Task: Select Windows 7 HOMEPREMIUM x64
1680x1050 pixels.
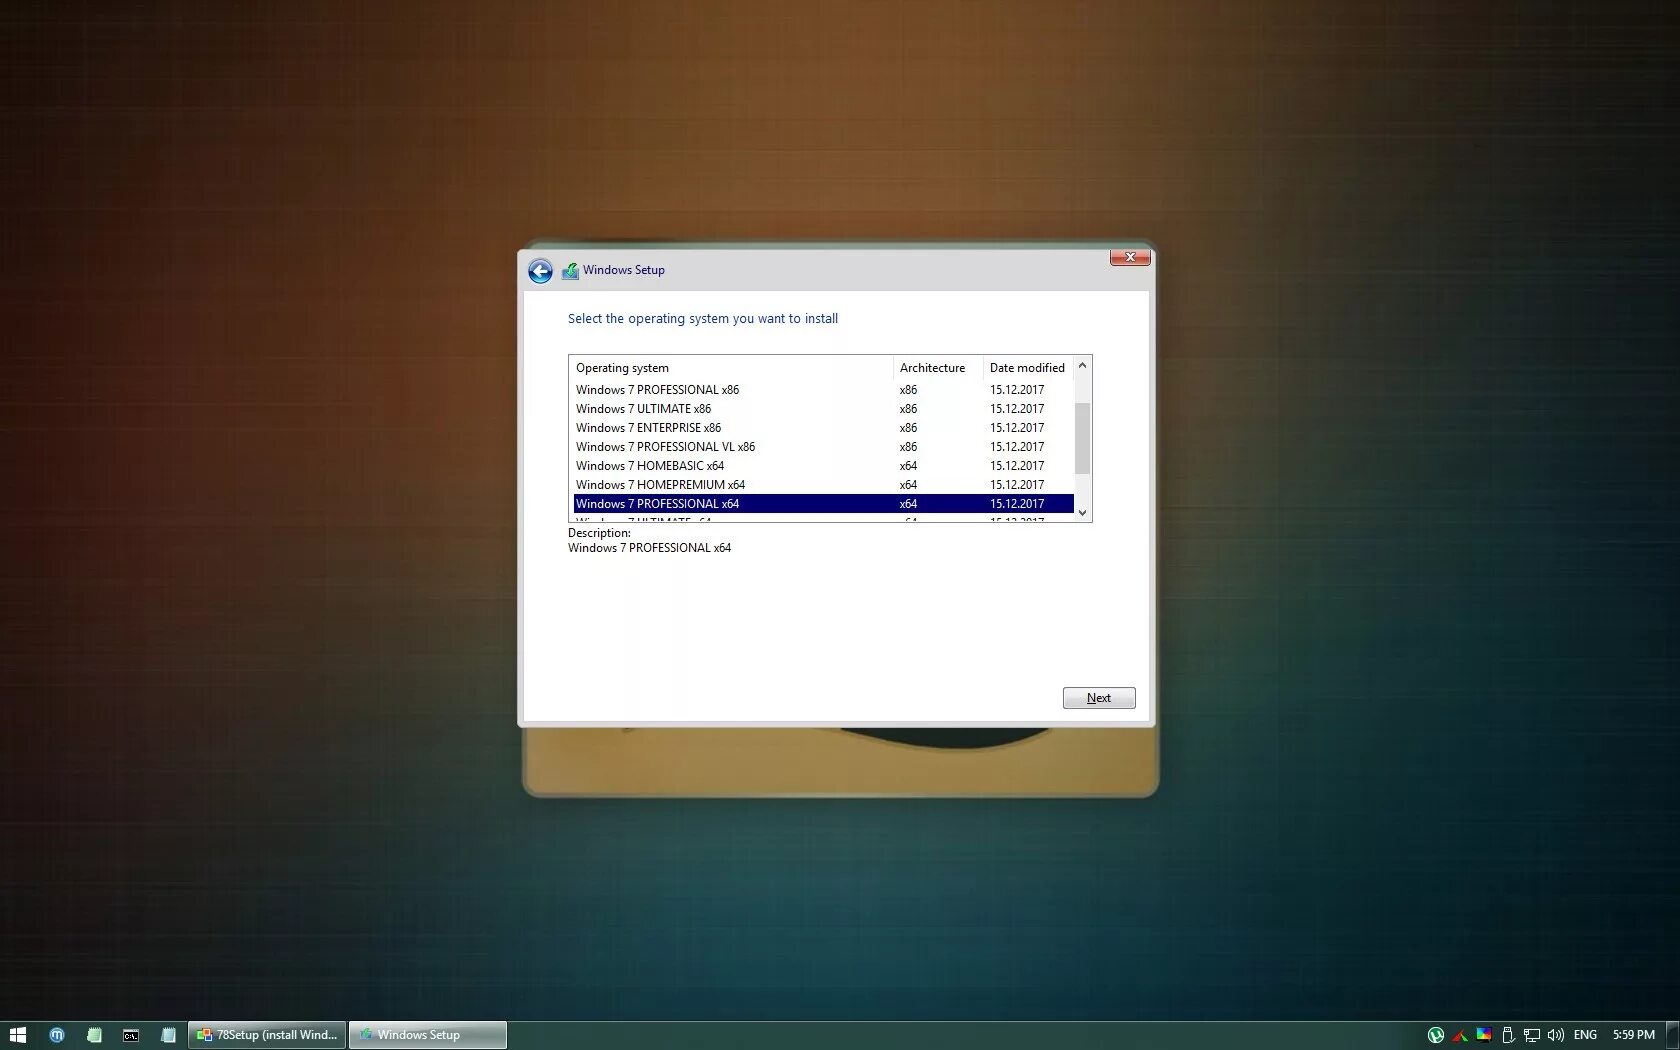Action: click(x=823, y=485)
